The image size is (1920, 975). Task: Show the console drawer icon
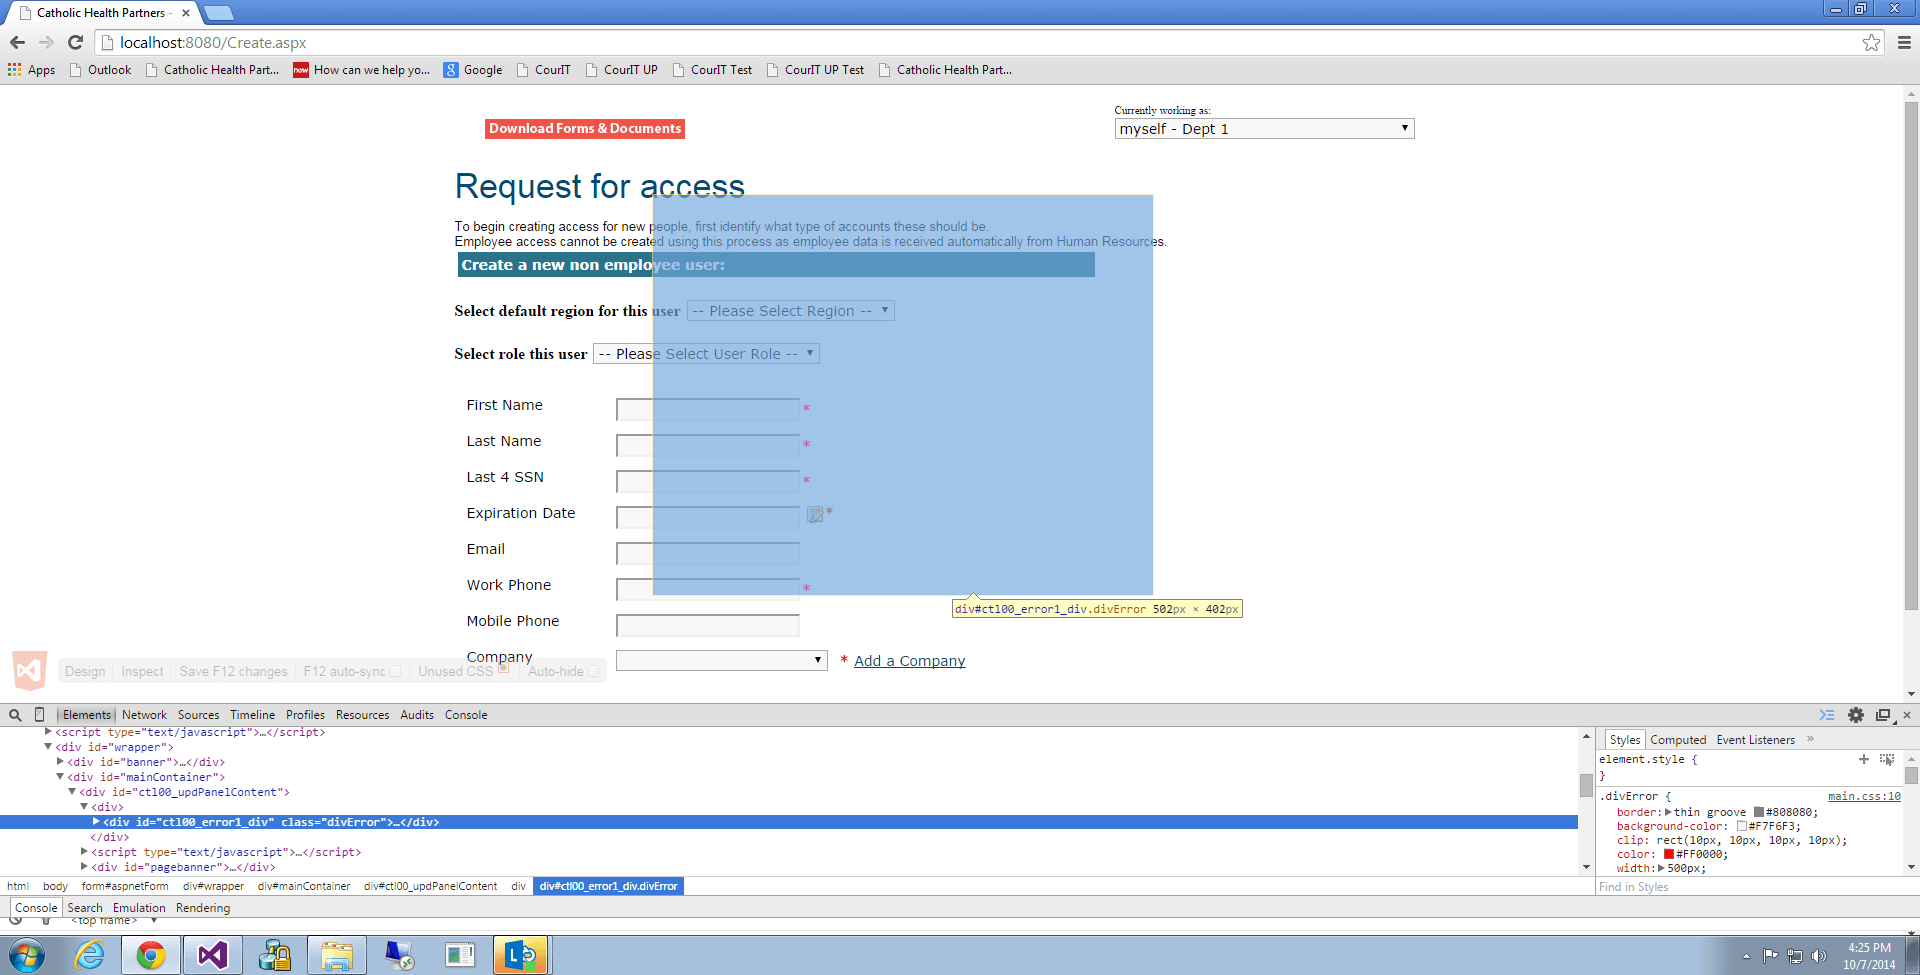(x=1827, y=715)
